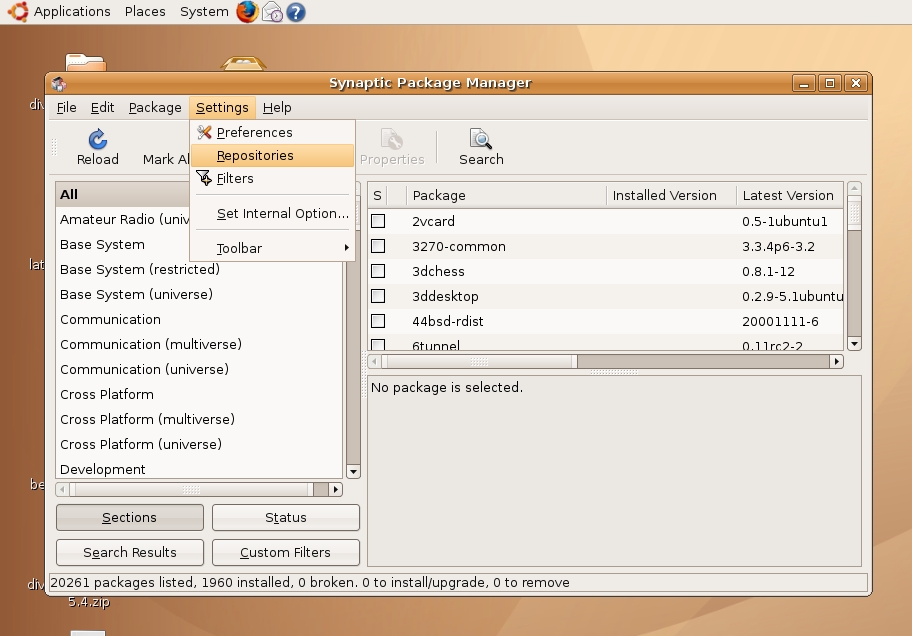Click the package list scroll-down arrow
Screen dimensions: 912x636
[x=854, y=343]
